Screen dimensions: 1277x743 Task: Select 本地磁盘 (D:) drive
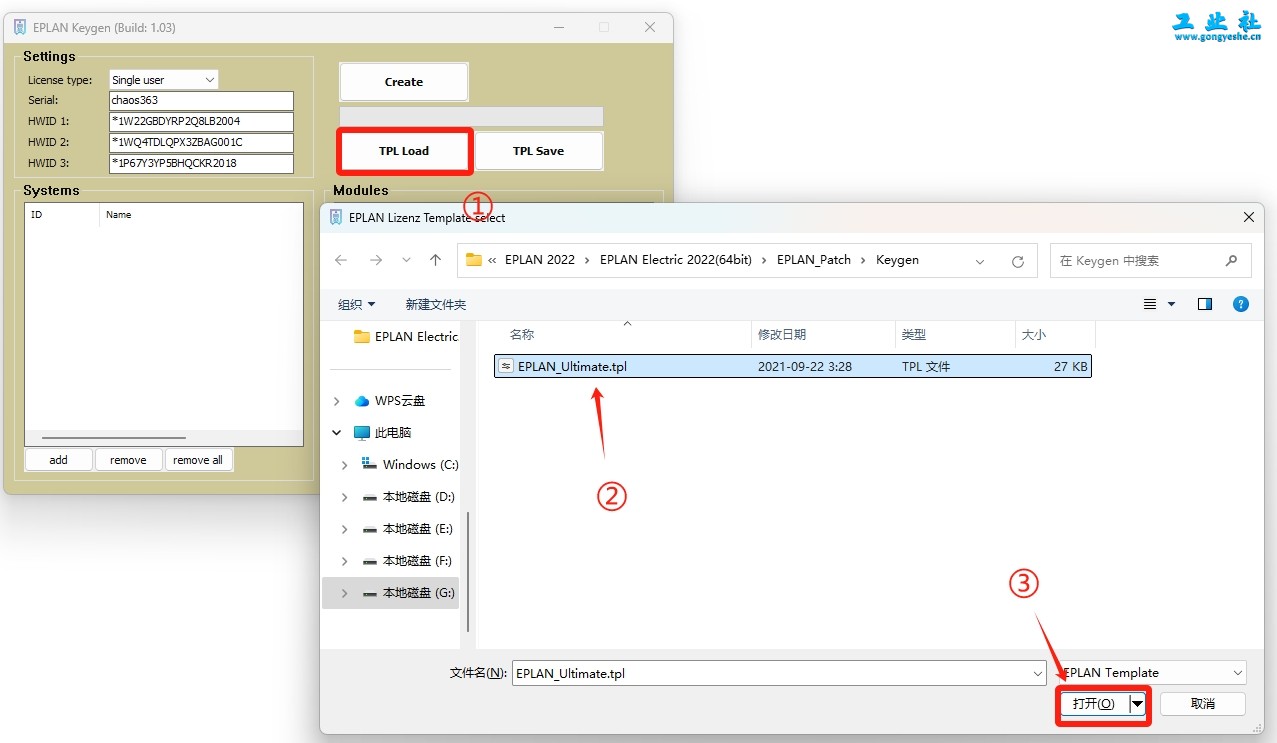coord(408,497)
